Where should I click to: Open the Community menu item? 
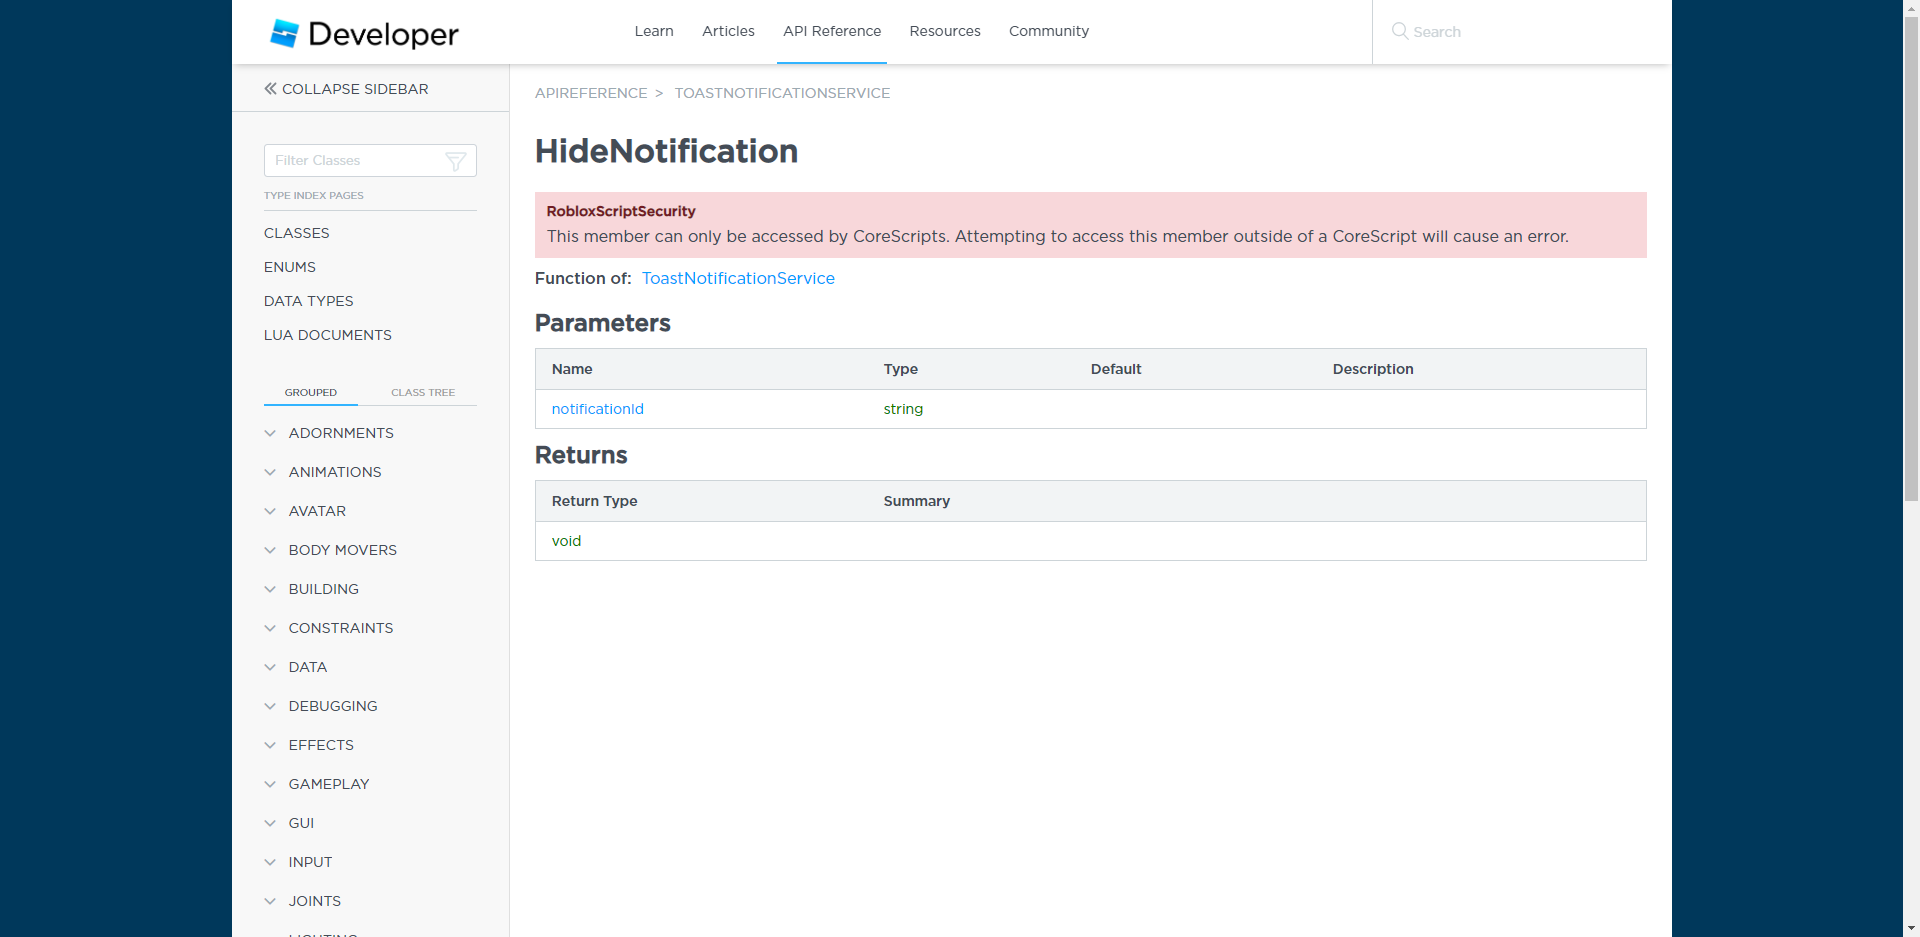[1048, 31]
